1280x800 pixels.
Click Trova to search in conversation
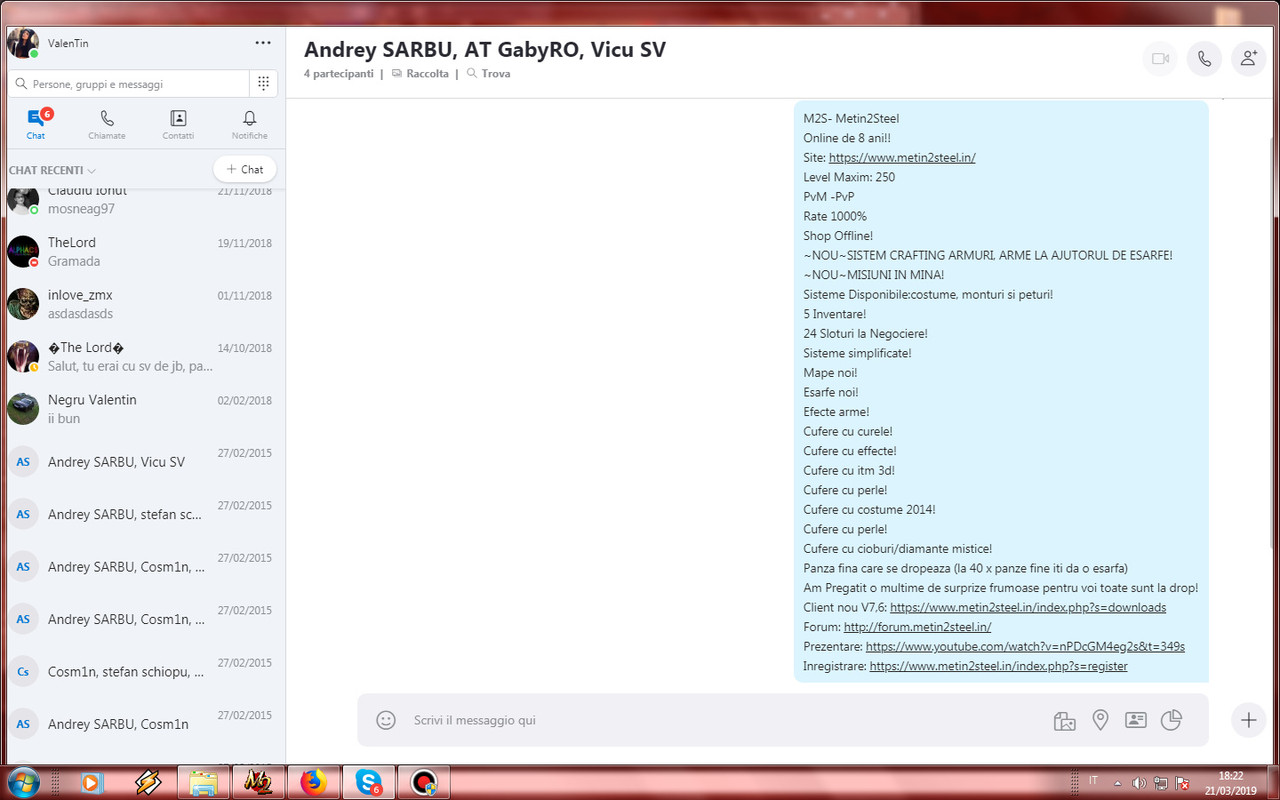pos(488,74)
